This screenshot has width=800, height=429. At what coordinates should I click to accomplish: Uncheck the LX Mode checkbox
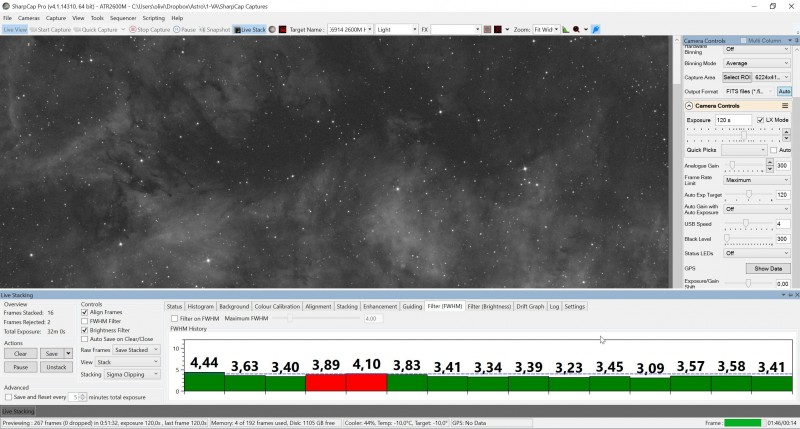[x=760, y=120]
